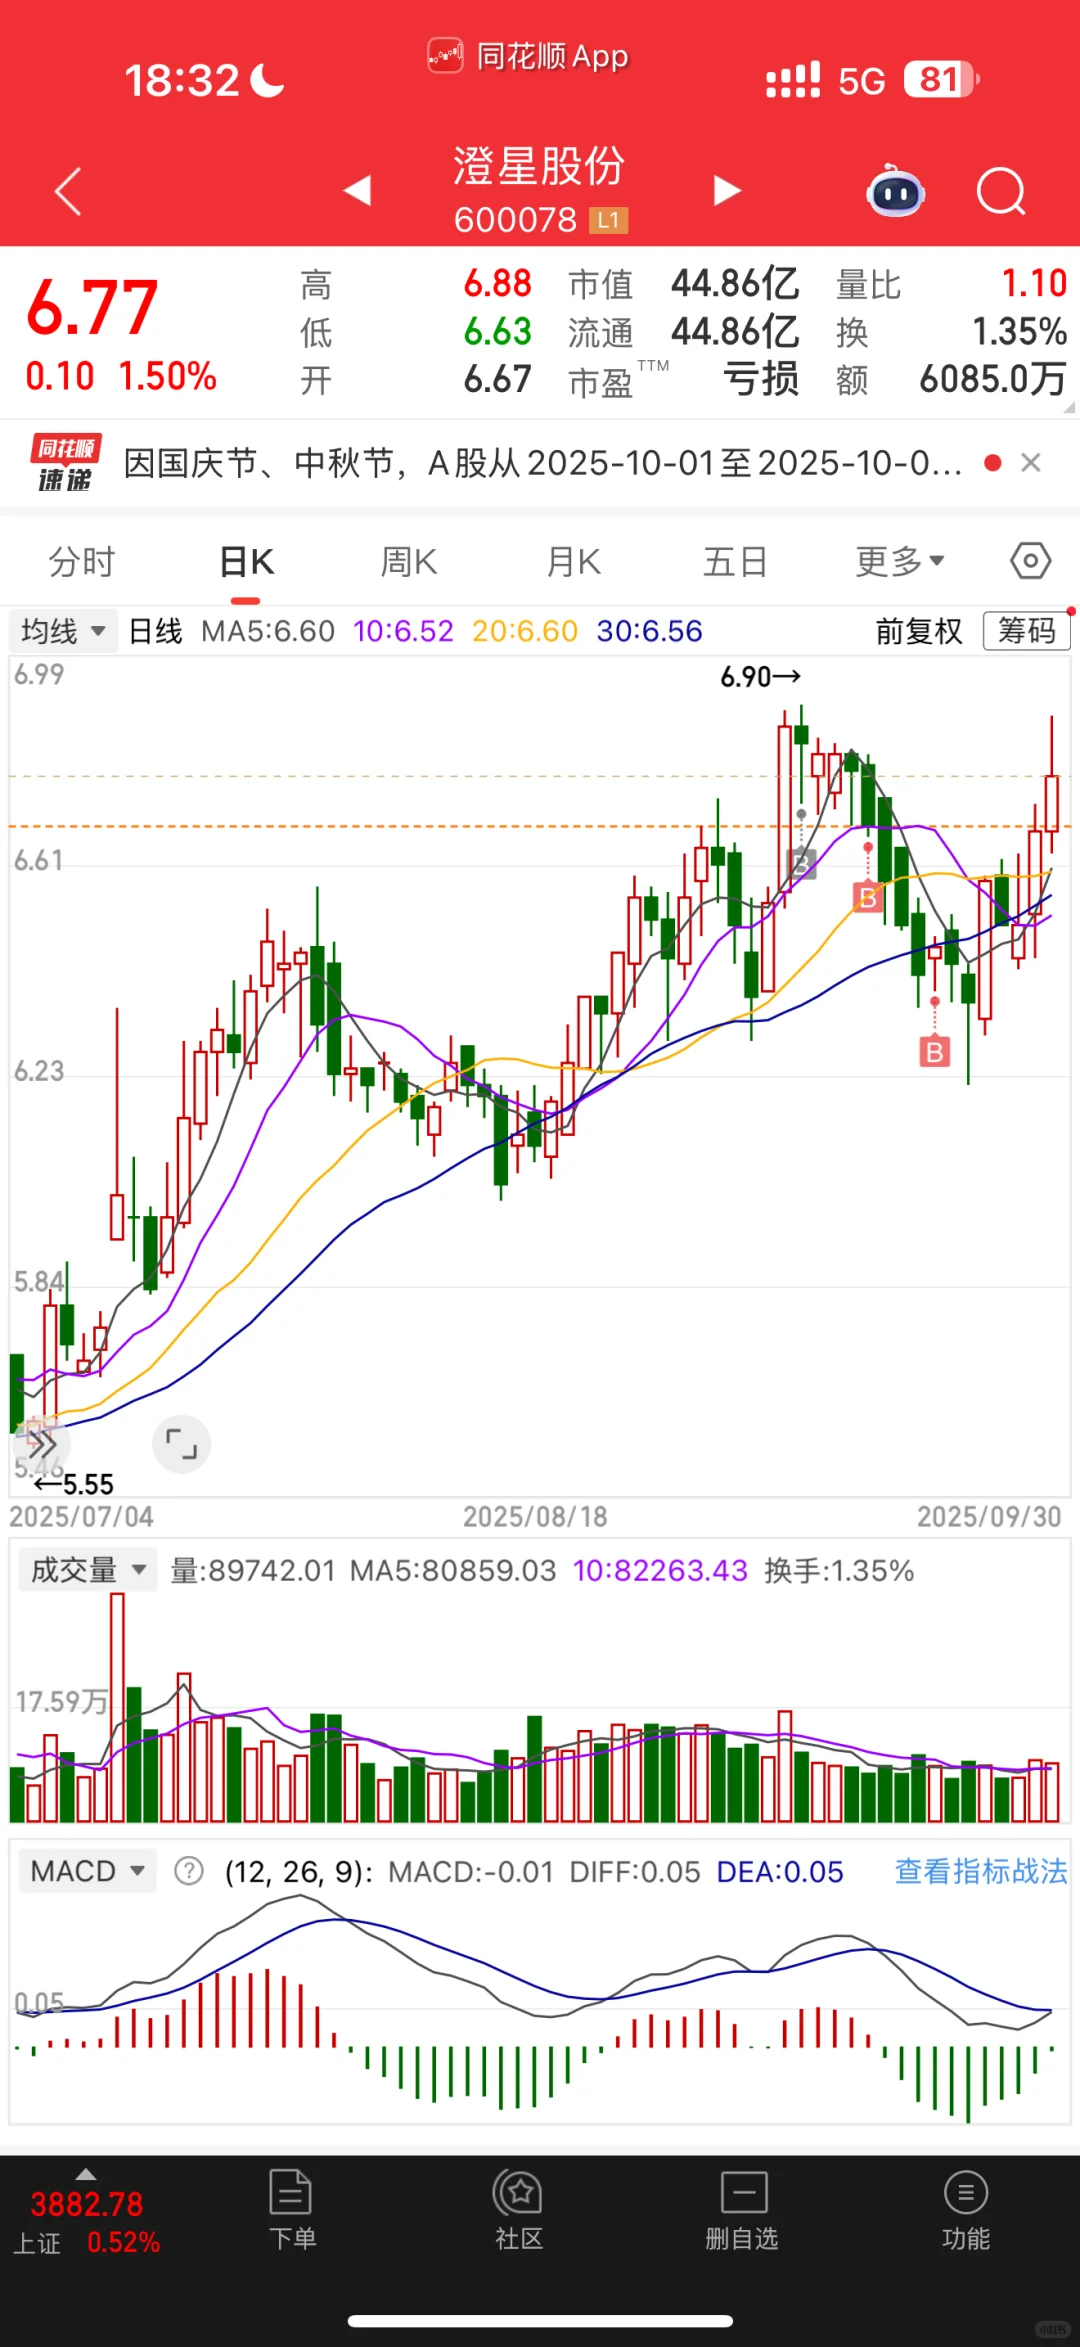
Task: Tap the blue 30:6.56 MA label
Action: coord(650,631)
